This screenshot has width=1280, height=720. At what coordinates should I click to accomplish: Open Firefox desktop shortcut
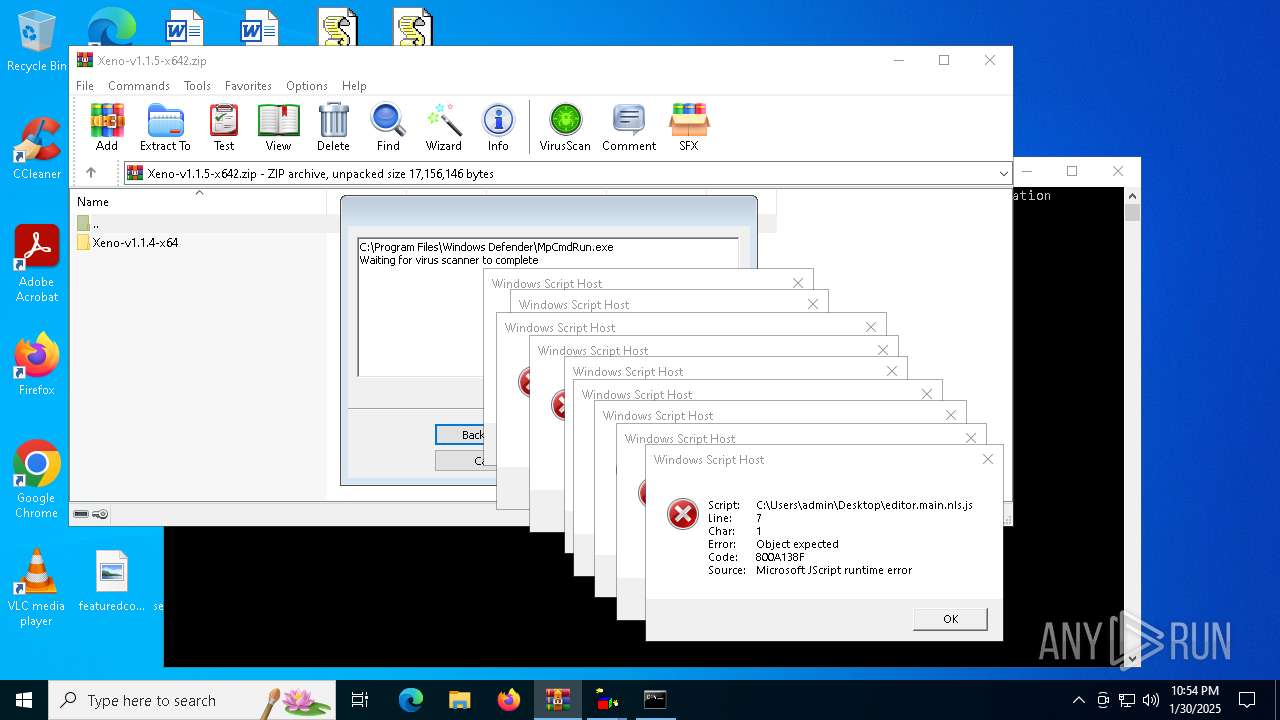coord(36,365)
